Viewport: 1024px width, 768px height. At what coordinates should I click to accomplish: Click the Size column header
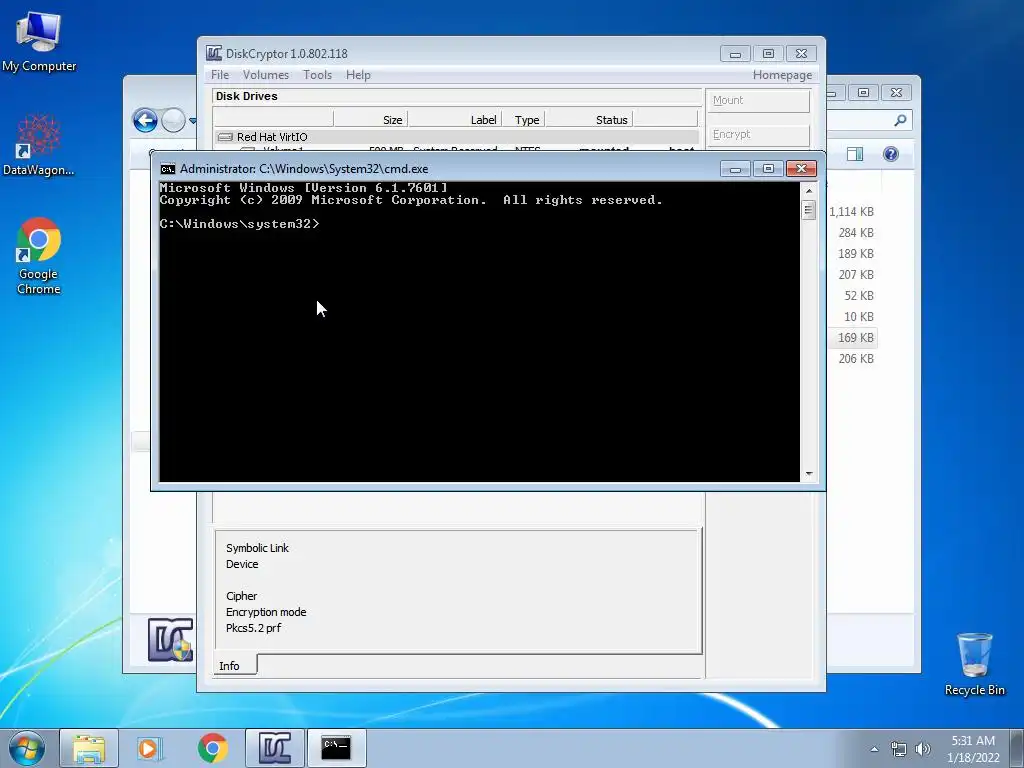370,120
